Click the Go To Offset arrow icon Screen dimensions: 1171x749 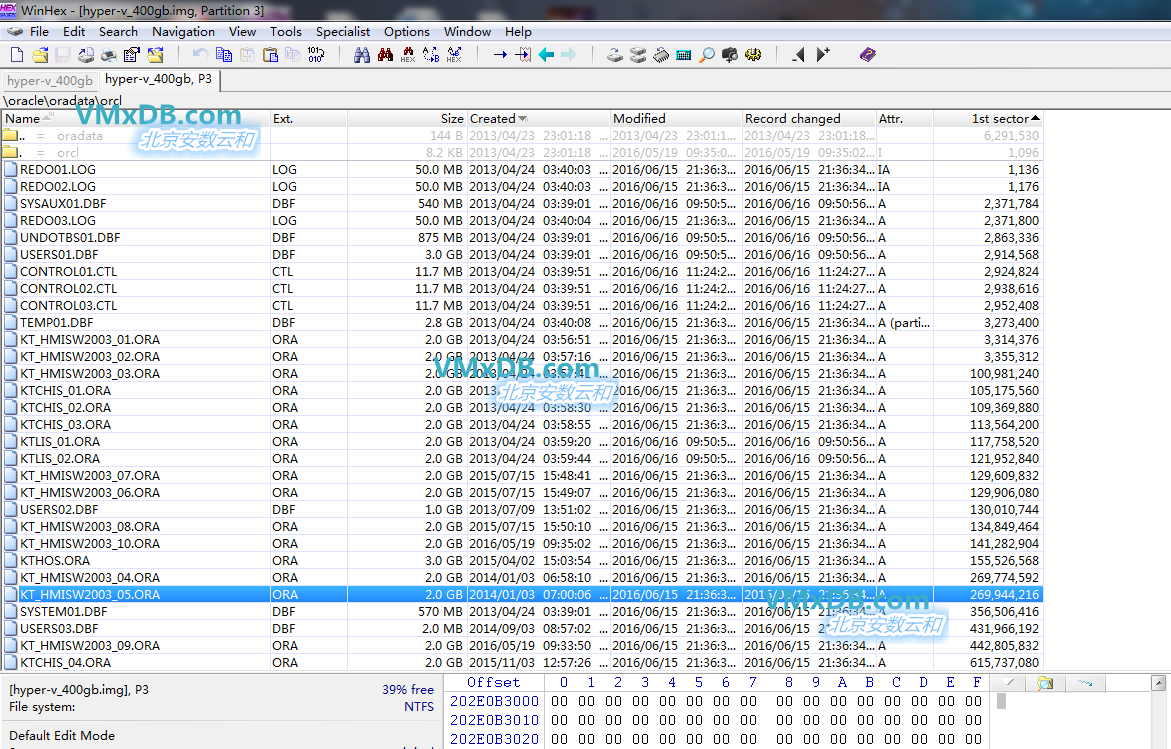point(500,55)
